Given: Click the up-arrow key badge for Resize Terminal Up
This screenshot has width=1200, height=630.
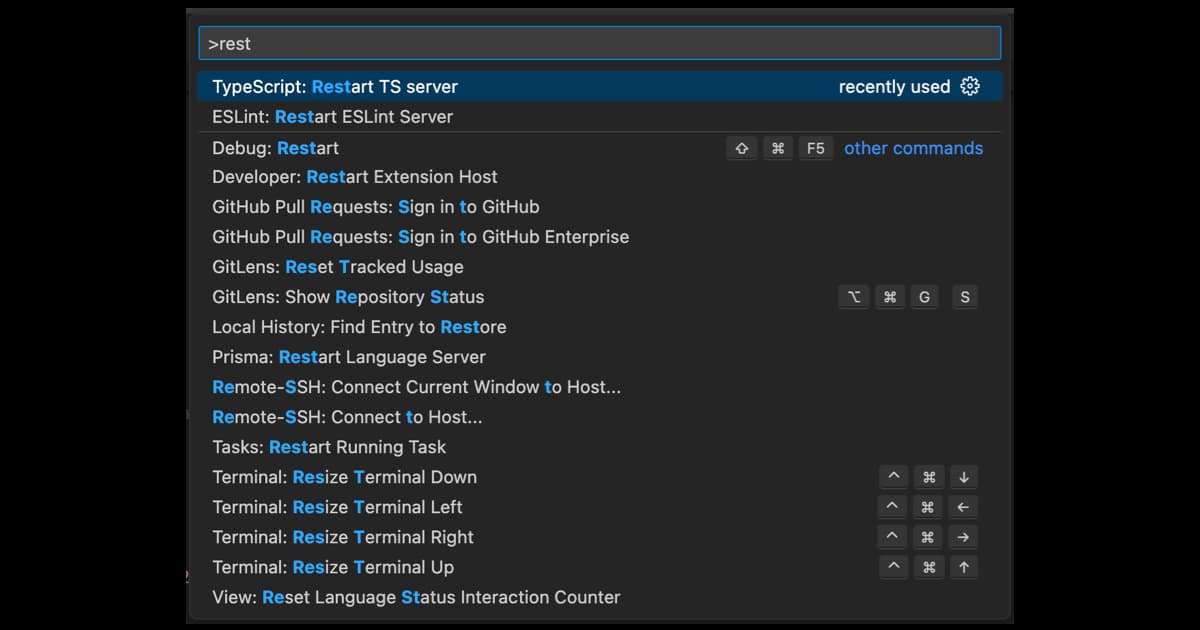Looking at the screenshot, I should (964, 567).
